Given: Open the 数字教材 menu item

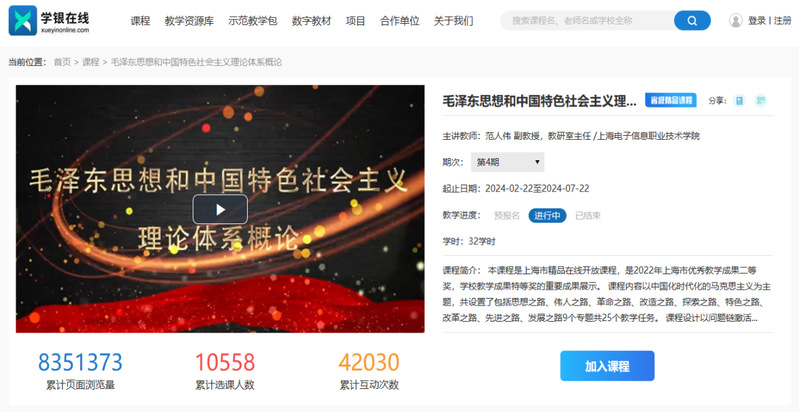Looking at the screenshot, I should (x=311, y=21).
